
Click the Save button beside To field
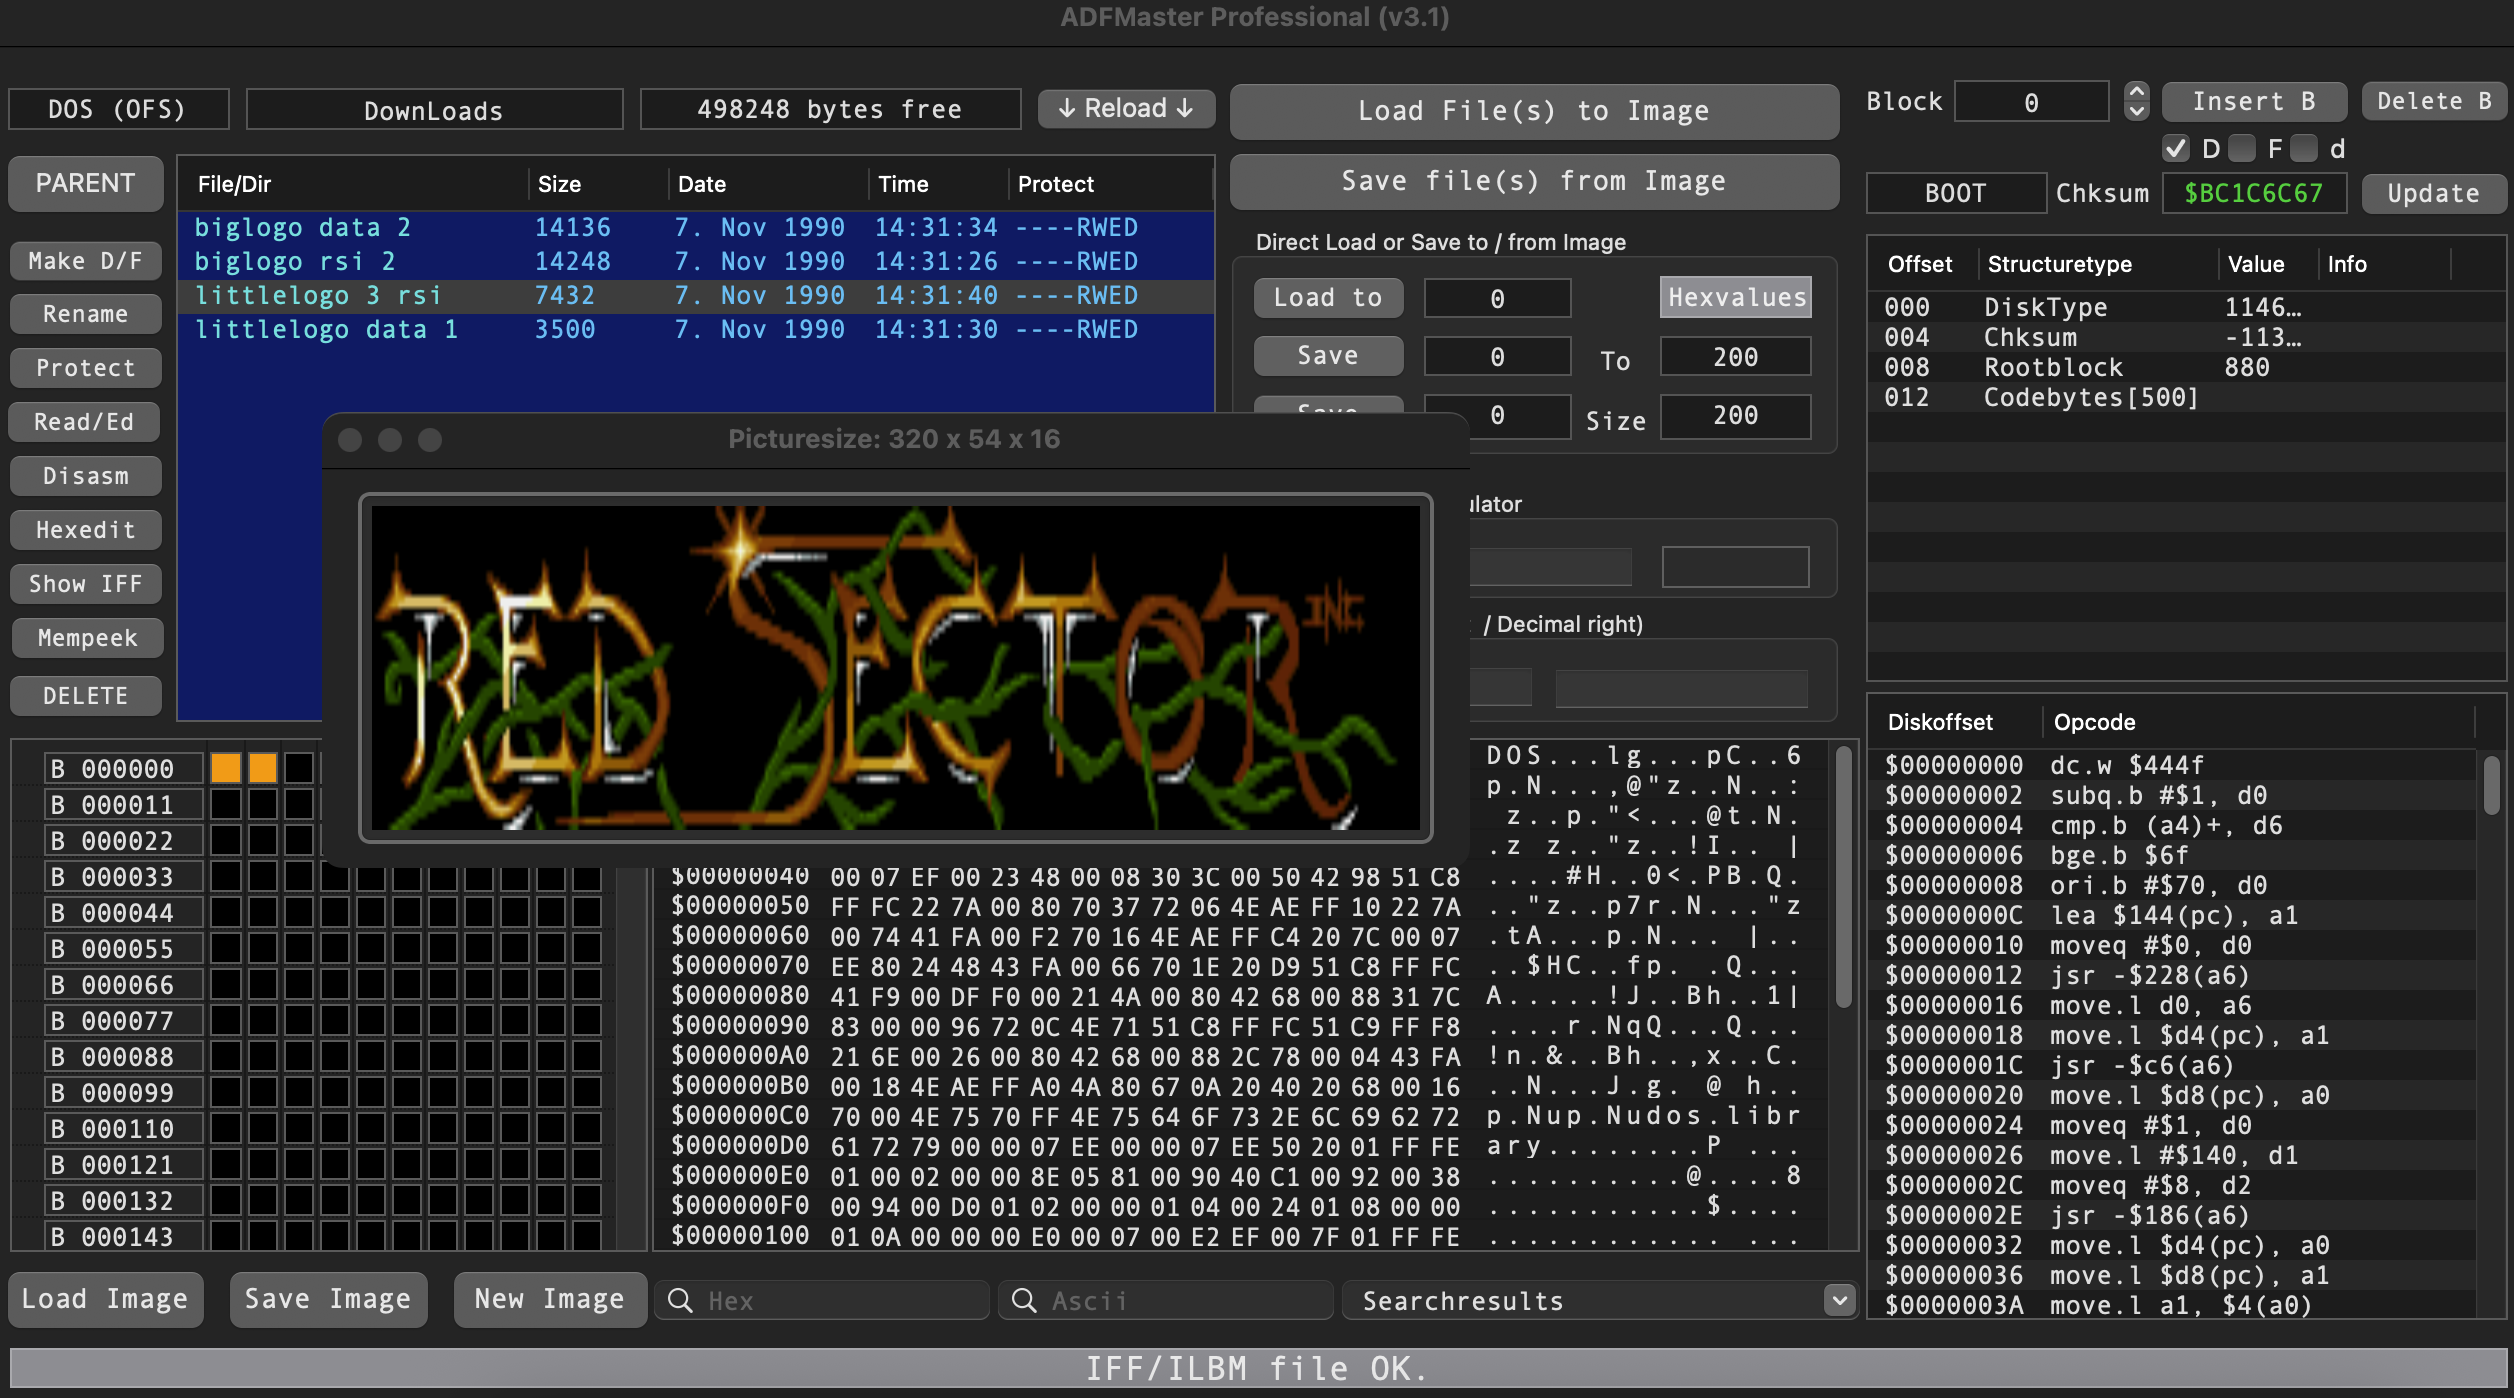[1328, 356]
